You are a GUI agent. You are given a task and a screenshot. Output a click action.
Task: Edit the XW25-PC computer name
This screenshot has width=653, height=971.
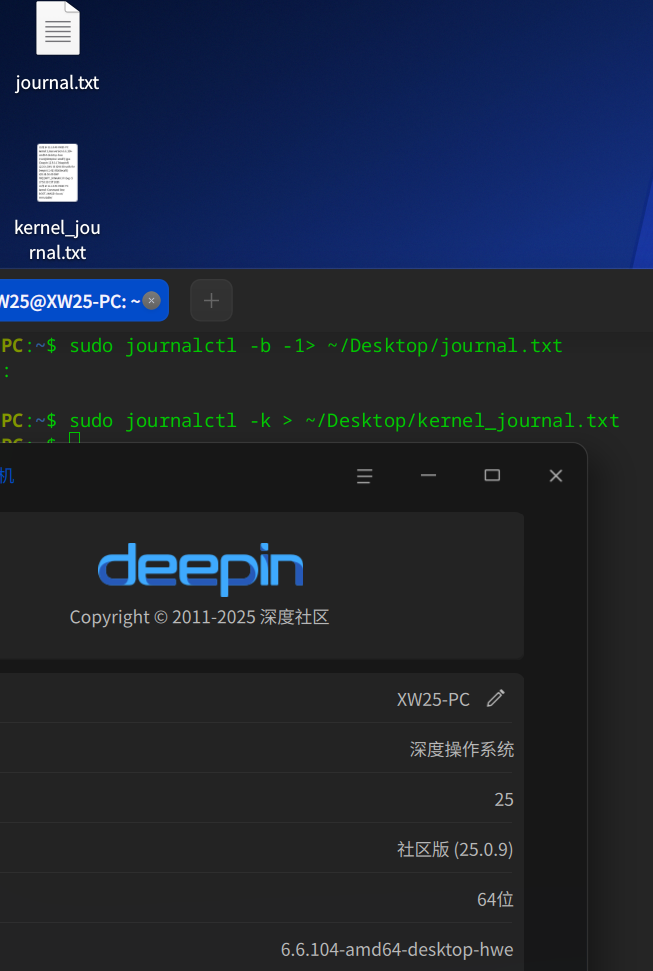[x=496, y=699]
